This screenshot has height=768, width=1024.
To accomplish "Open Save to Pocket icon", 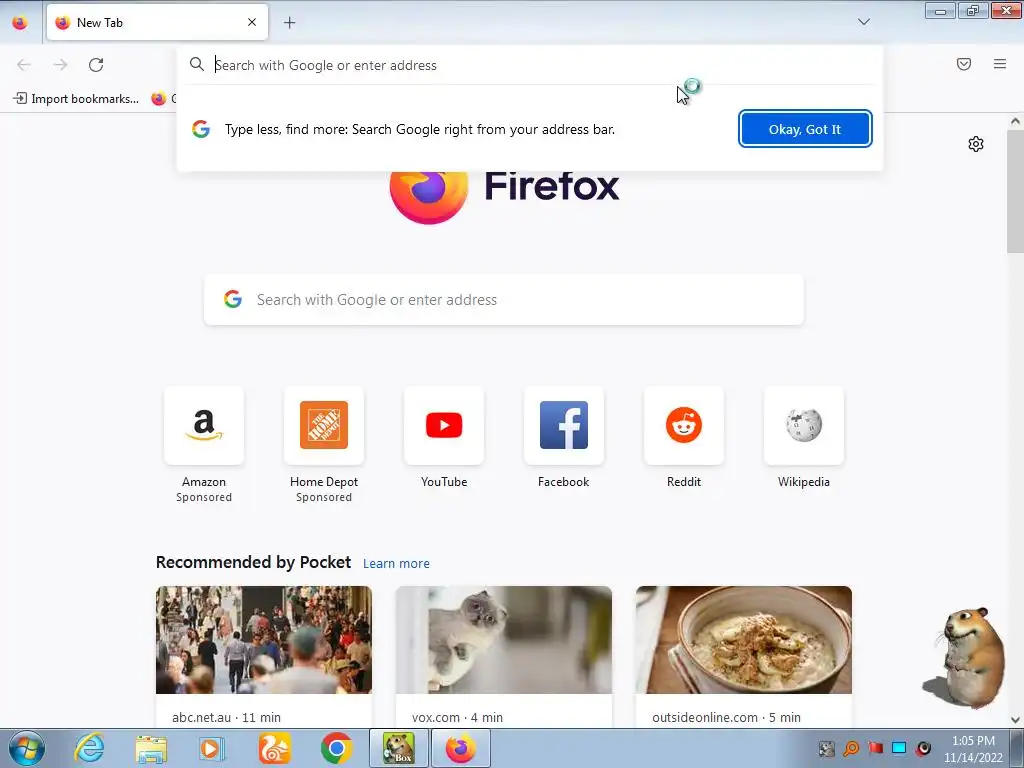I will (964, 64).
